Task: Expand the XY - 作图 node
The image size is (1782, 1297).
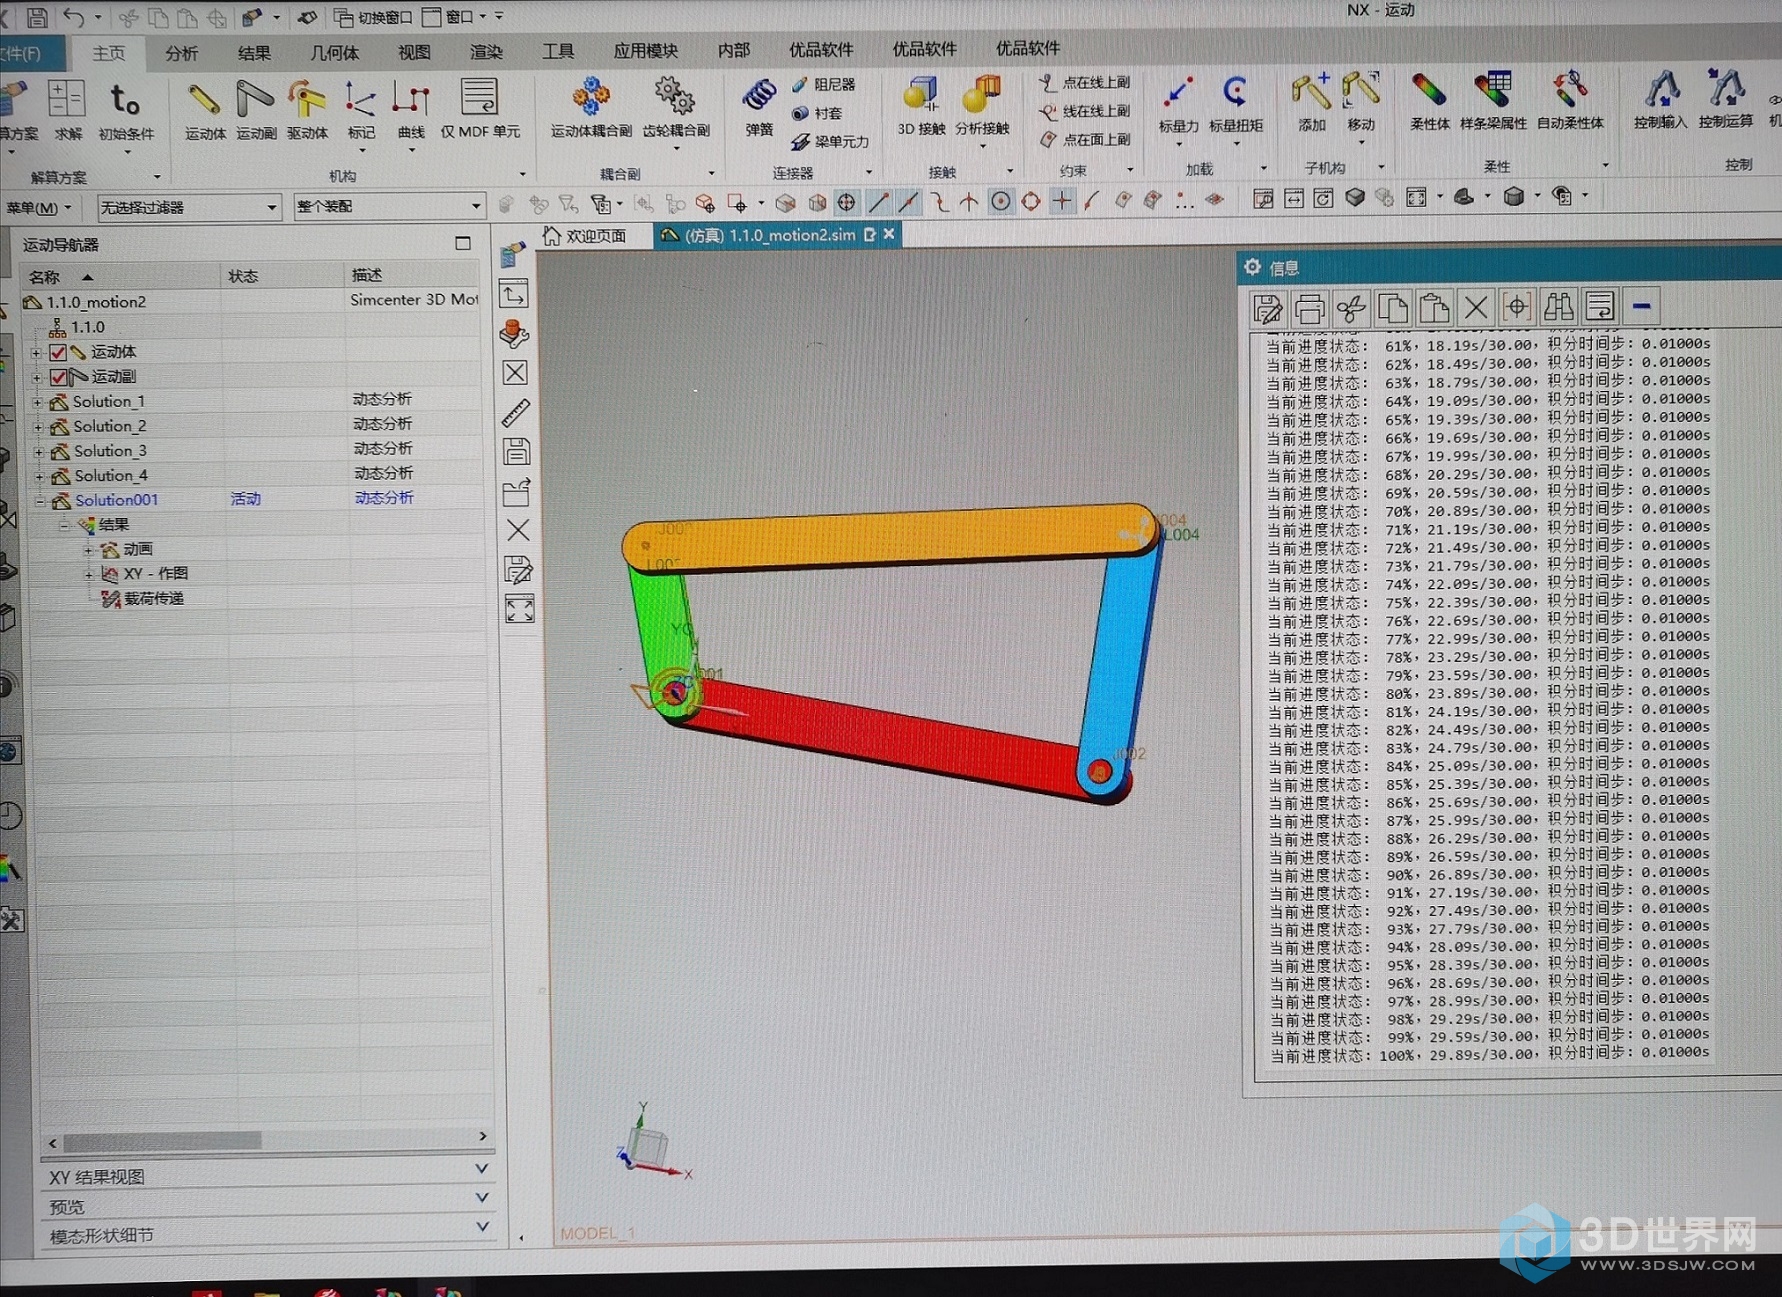Action: pyautogui.click(x=89, y=575)
